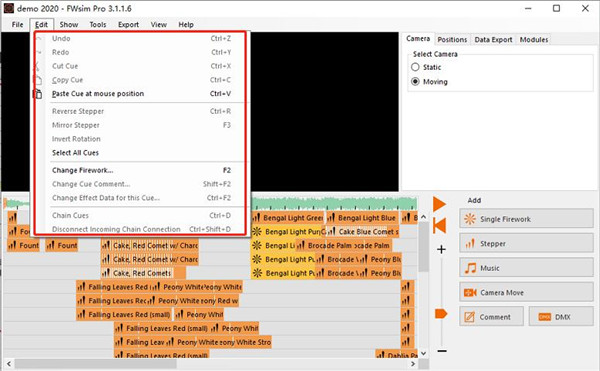The width and height of the screenshot is (600, 371).
Task: Add a Comment cue
Action: pyautogui.click(x=491, y=317)
